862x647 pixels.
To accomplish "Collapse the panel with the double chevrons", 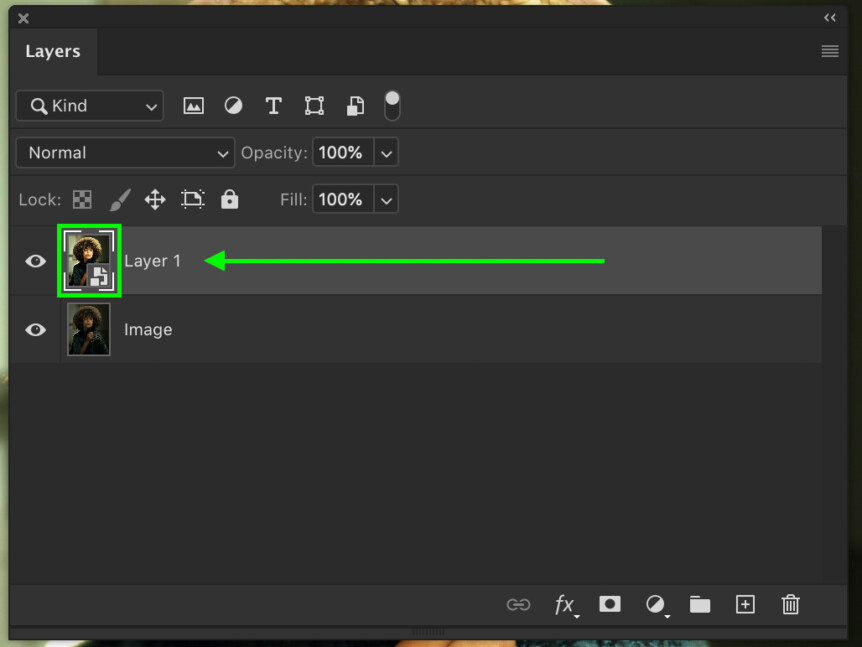I will point(830,17).
